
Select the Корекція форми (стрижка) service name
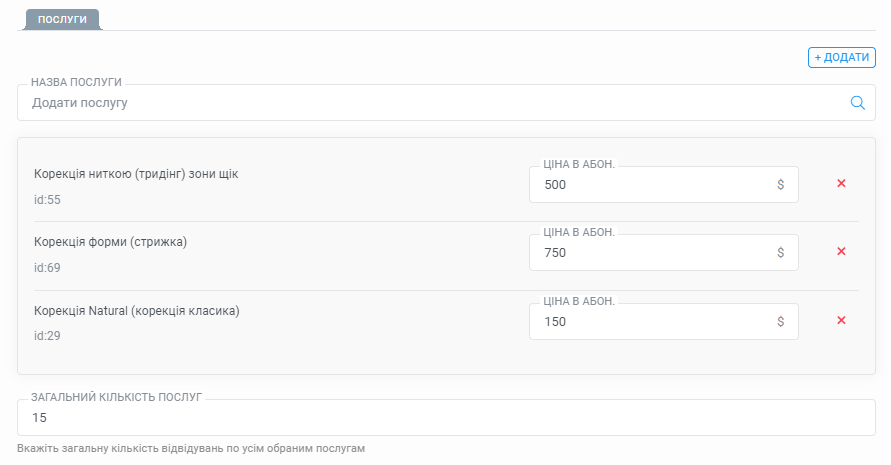click(x=110, y=242)
